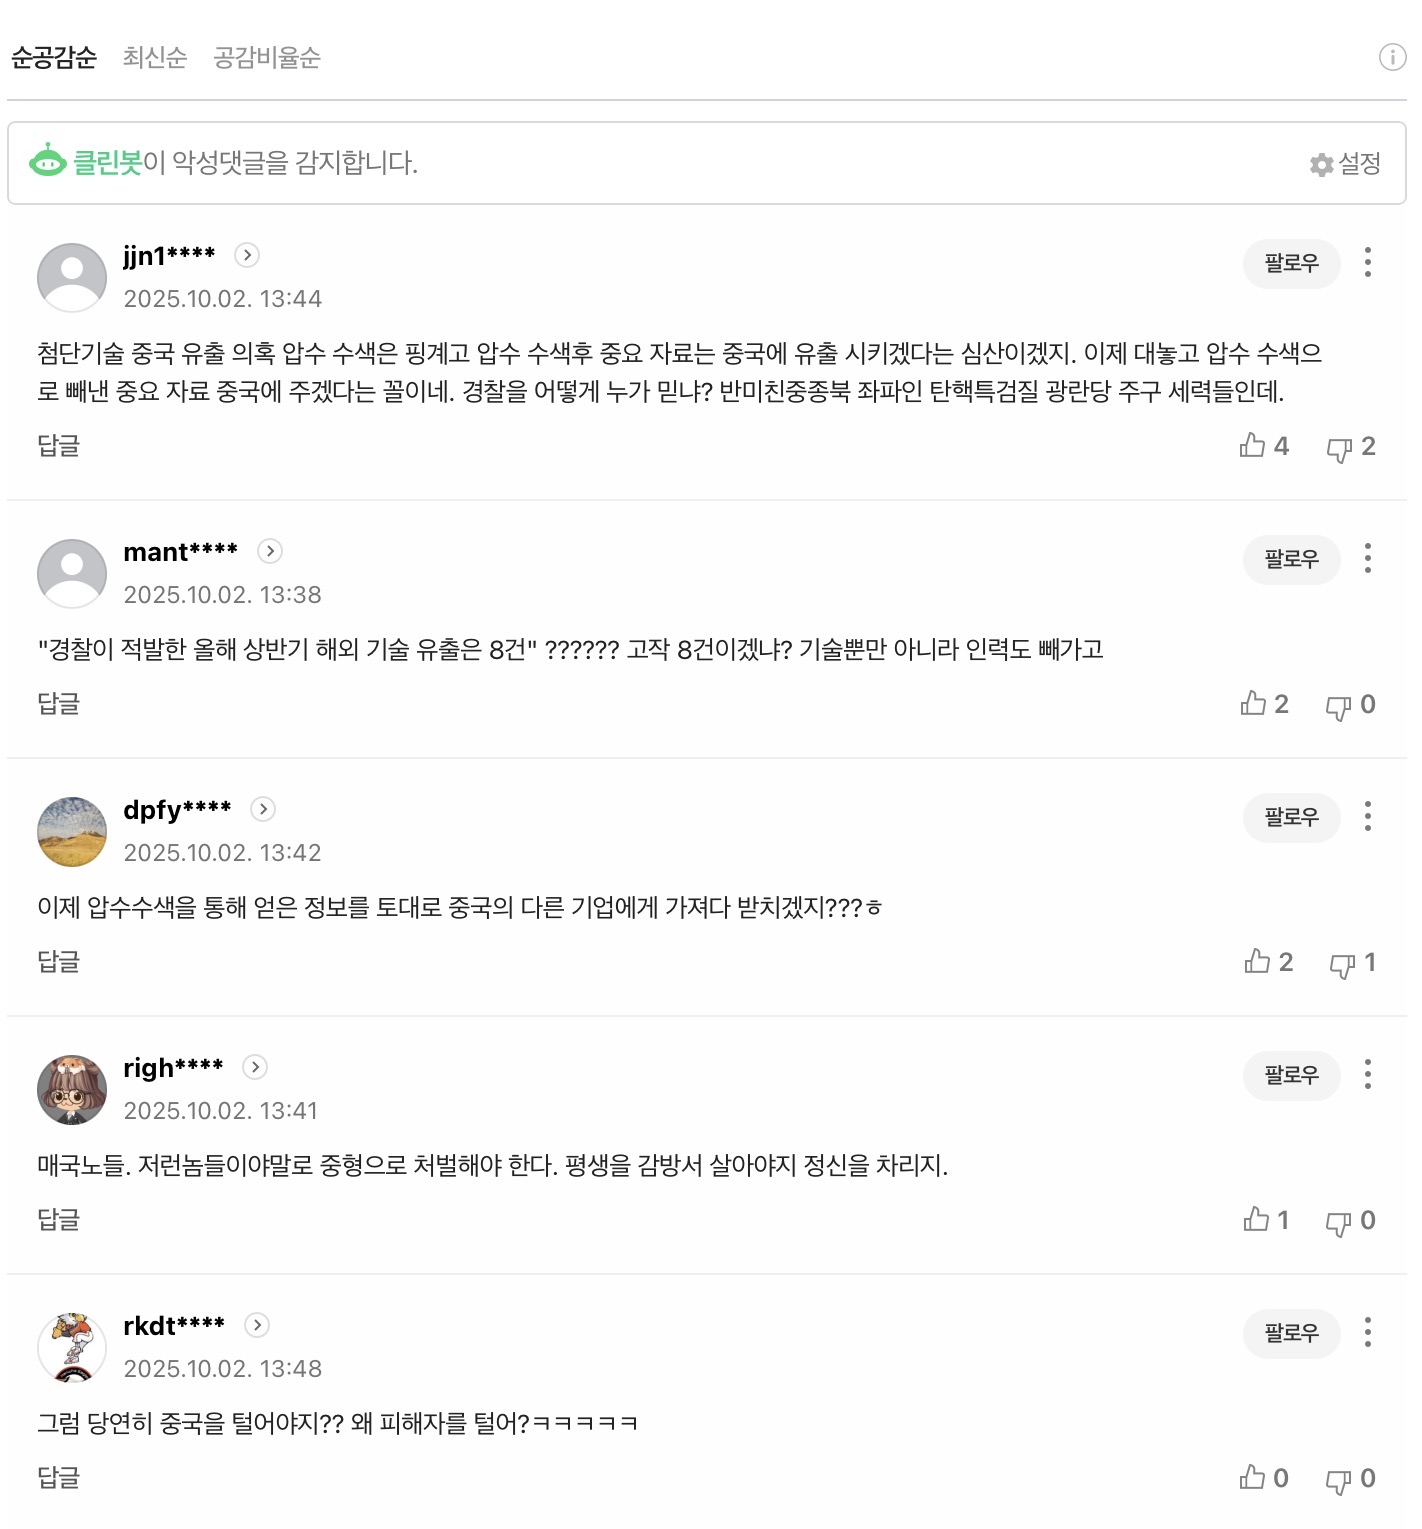Switch to 최신순 sort tab
This screenshot has height=1529, width=1422.
(155, 57)
